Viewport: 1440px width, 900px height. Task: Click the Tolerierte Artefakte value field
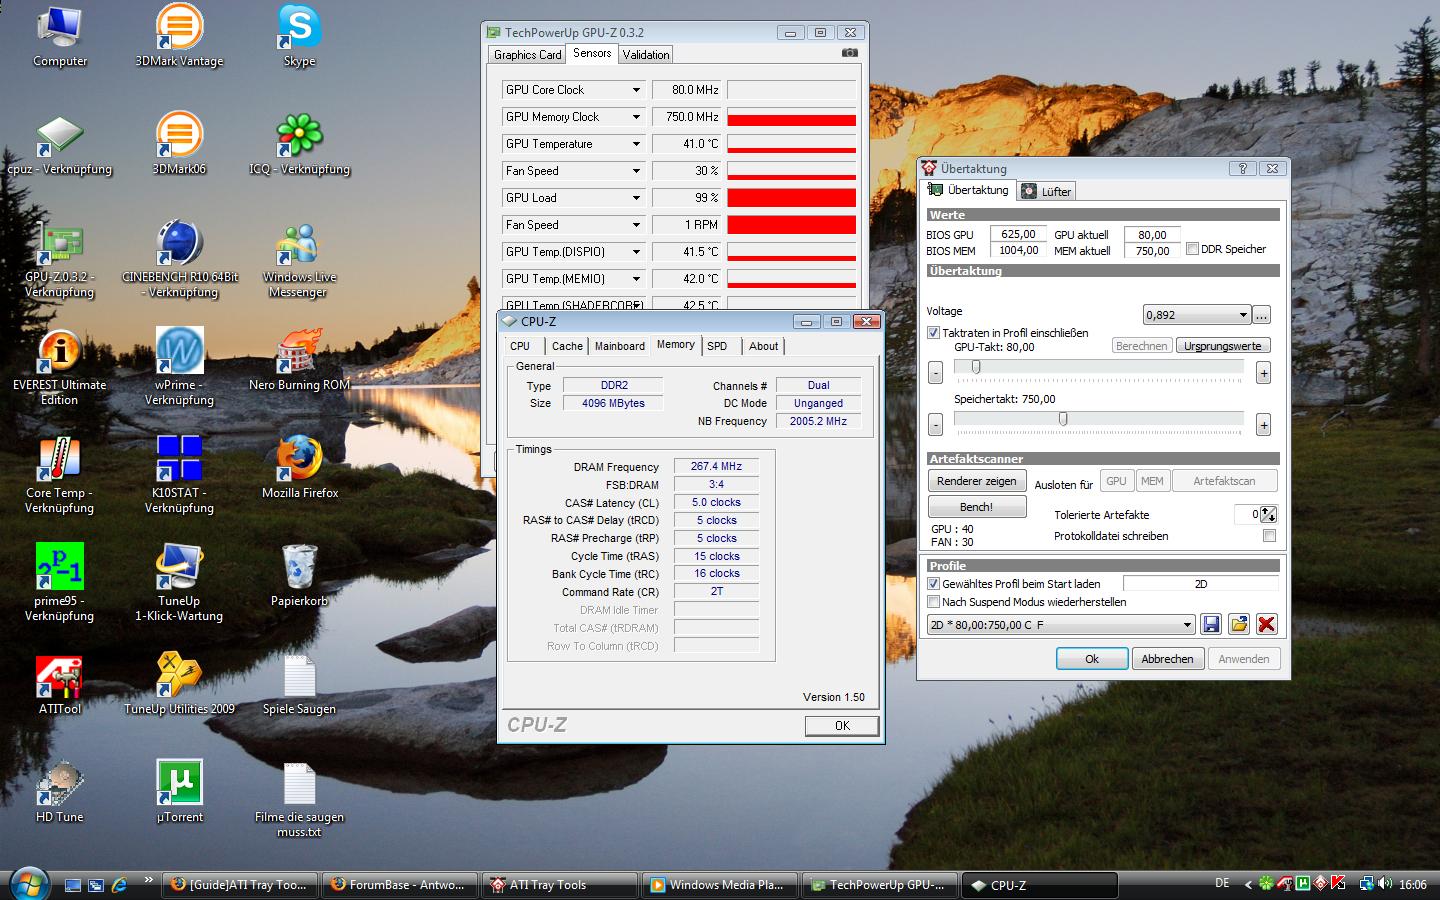[x=1248, y=515]
